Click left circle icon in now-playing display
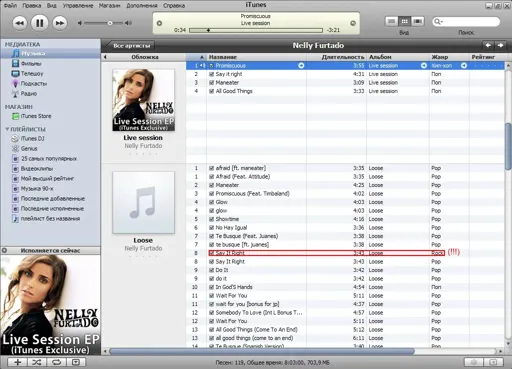This screenshot has height=369, width=512. tap(159, 23)
